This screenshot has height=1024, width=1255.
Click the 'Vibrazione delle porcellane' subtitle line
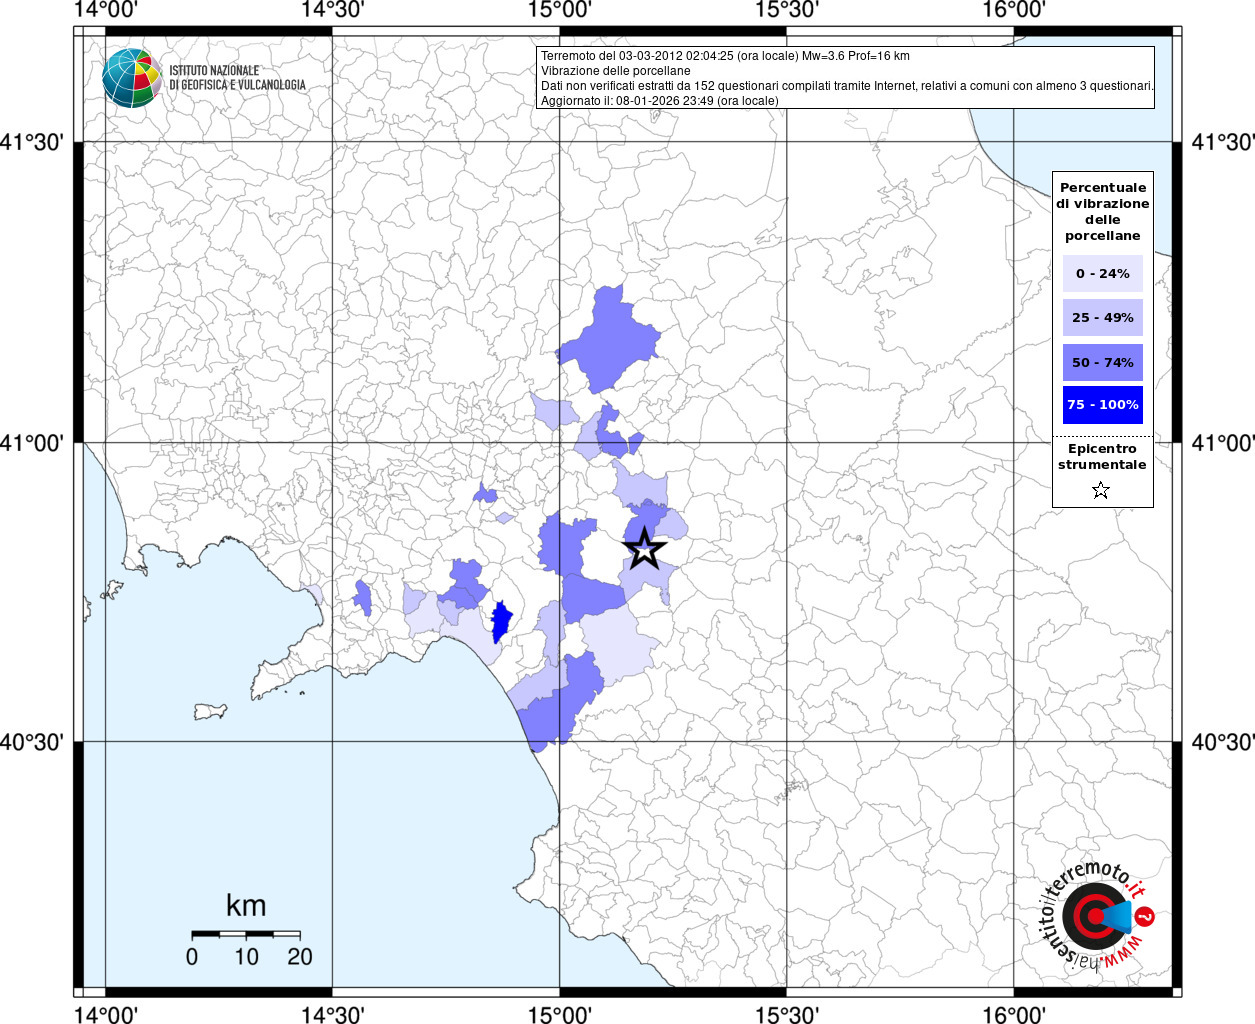point(615,71)
